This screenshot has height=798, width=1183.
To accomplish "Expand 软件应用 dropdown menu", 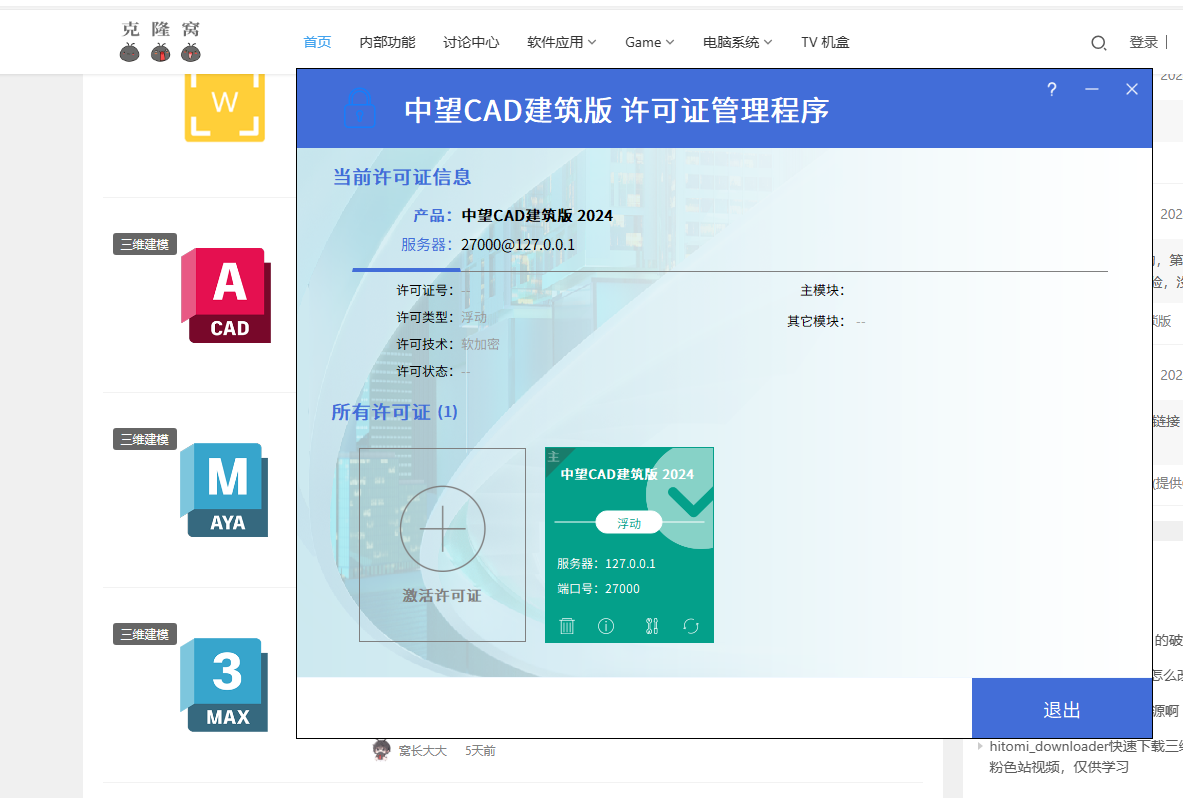I will click(561, 42).
